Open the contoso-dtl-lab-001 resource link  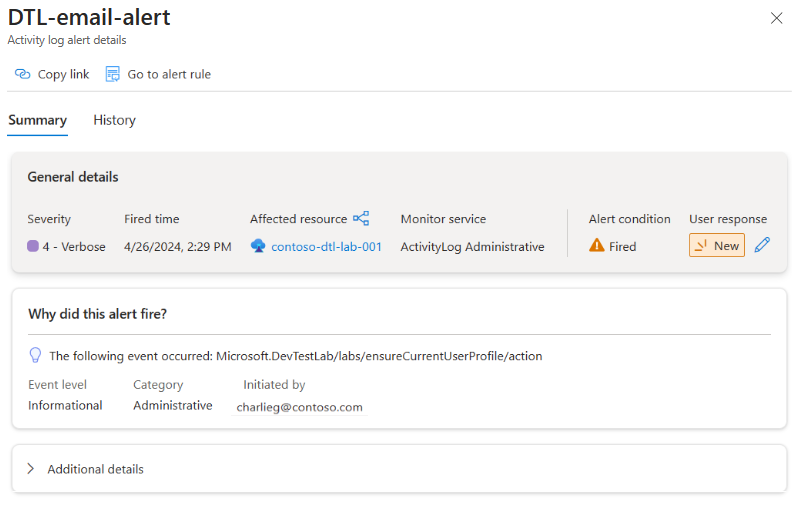click(x=326, y=246)
